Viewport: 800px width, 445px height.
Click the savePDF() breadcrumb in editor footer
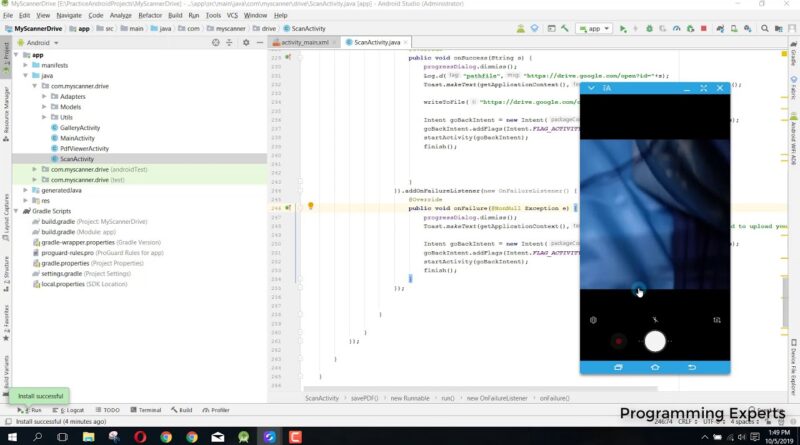pyautogui.click(x=364, y=398)
